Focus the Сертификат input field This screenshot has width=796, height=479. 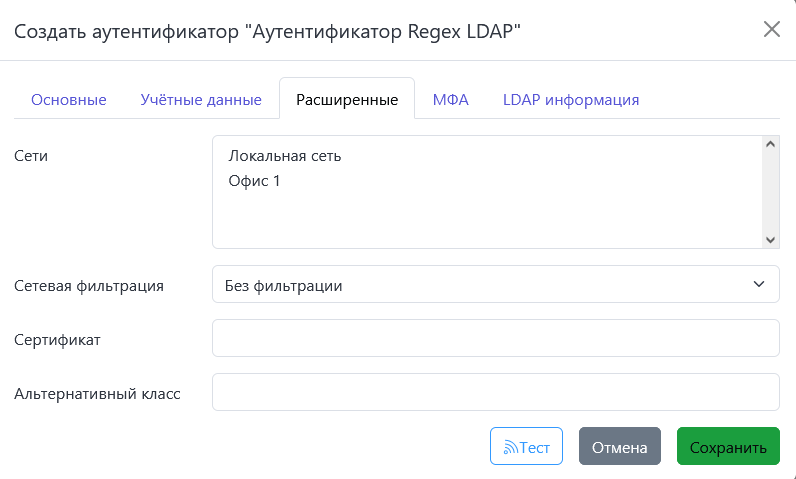click(x=495, y=338)
